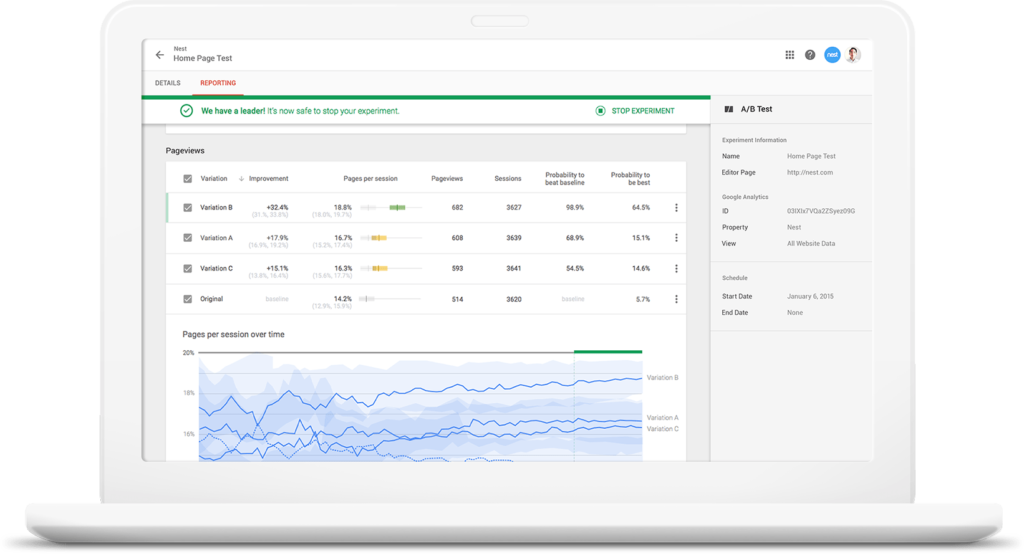Viewport: 1024px width, 554px height.
Task: Uncheck the Variation C checkbox
Action: click(x=187, y=269)
